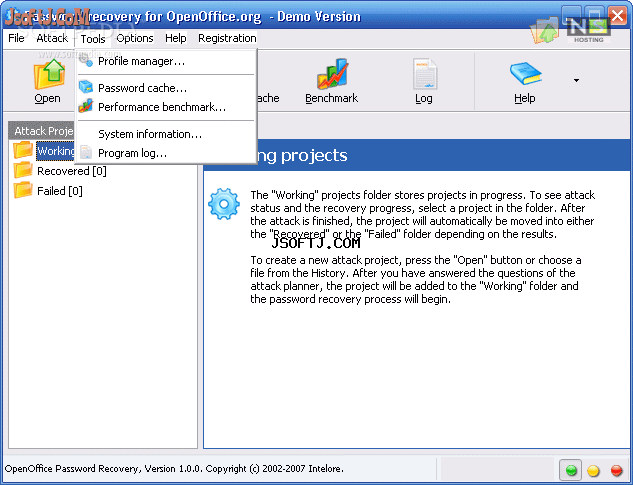
Task: Close the open Tools menu
Action: coord(93,39)
